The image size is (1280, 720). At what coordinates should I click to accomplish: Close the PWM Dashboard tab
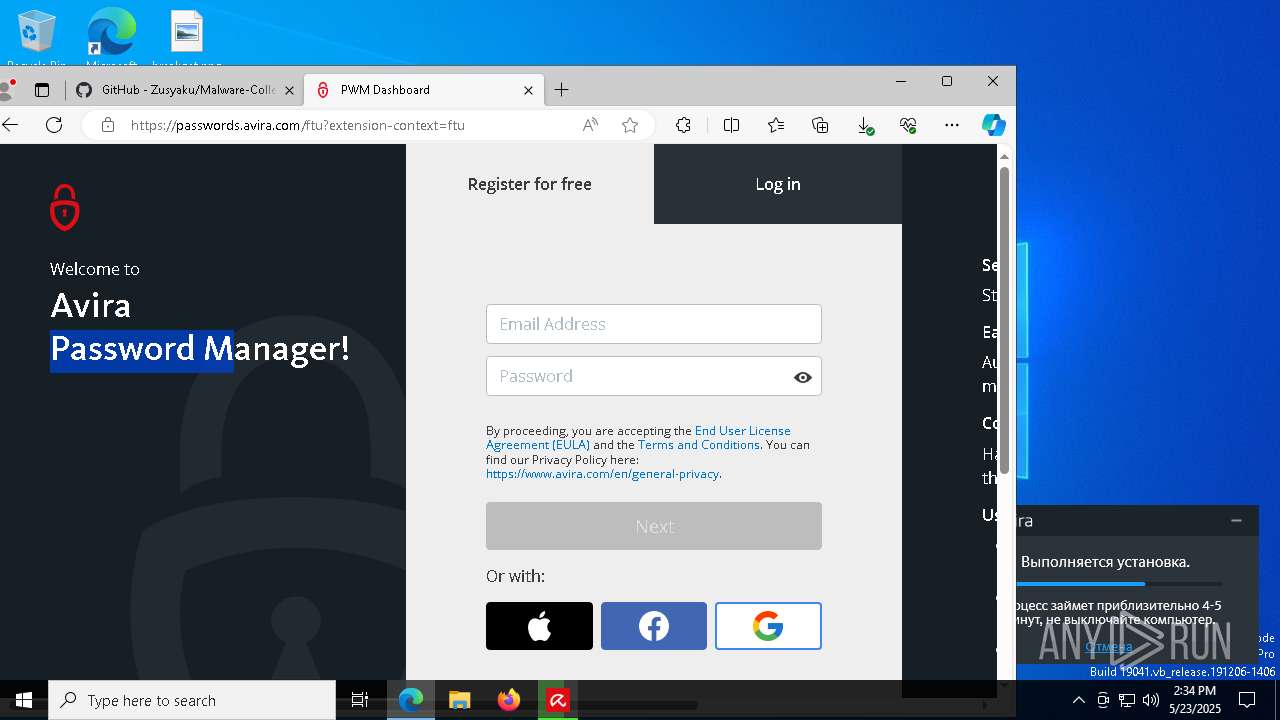pos(528,90)
